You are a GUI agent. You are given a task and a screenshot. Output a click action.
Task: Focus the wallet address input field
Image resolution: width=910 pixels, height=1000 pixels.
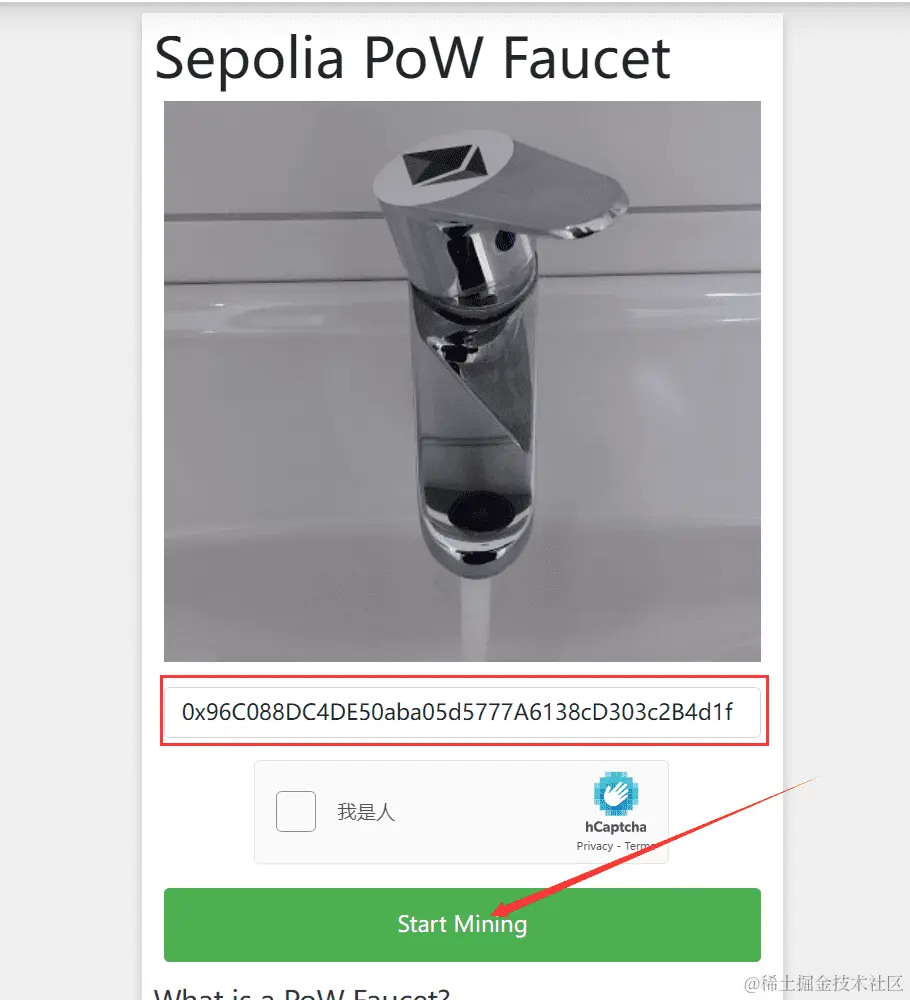[462, 712]
